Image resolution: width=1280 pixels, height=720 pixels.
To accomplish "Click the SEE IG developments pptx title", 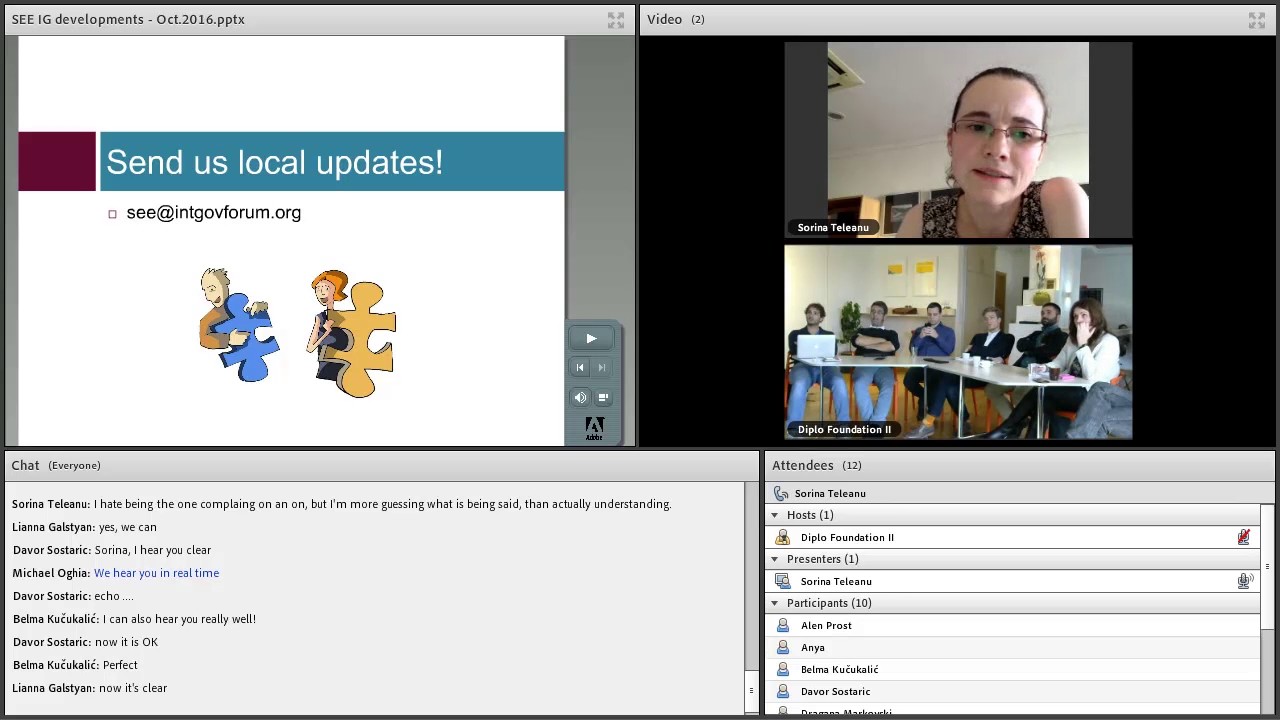I will [x=128, y=19].
